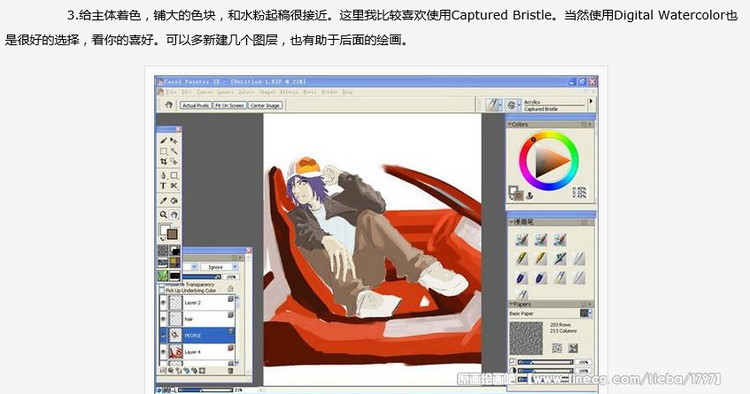The width and height of the screenshot is (750, 394).
Task: Toggle visibility of PEOPLE layer
Action: (x=164, y=336)
